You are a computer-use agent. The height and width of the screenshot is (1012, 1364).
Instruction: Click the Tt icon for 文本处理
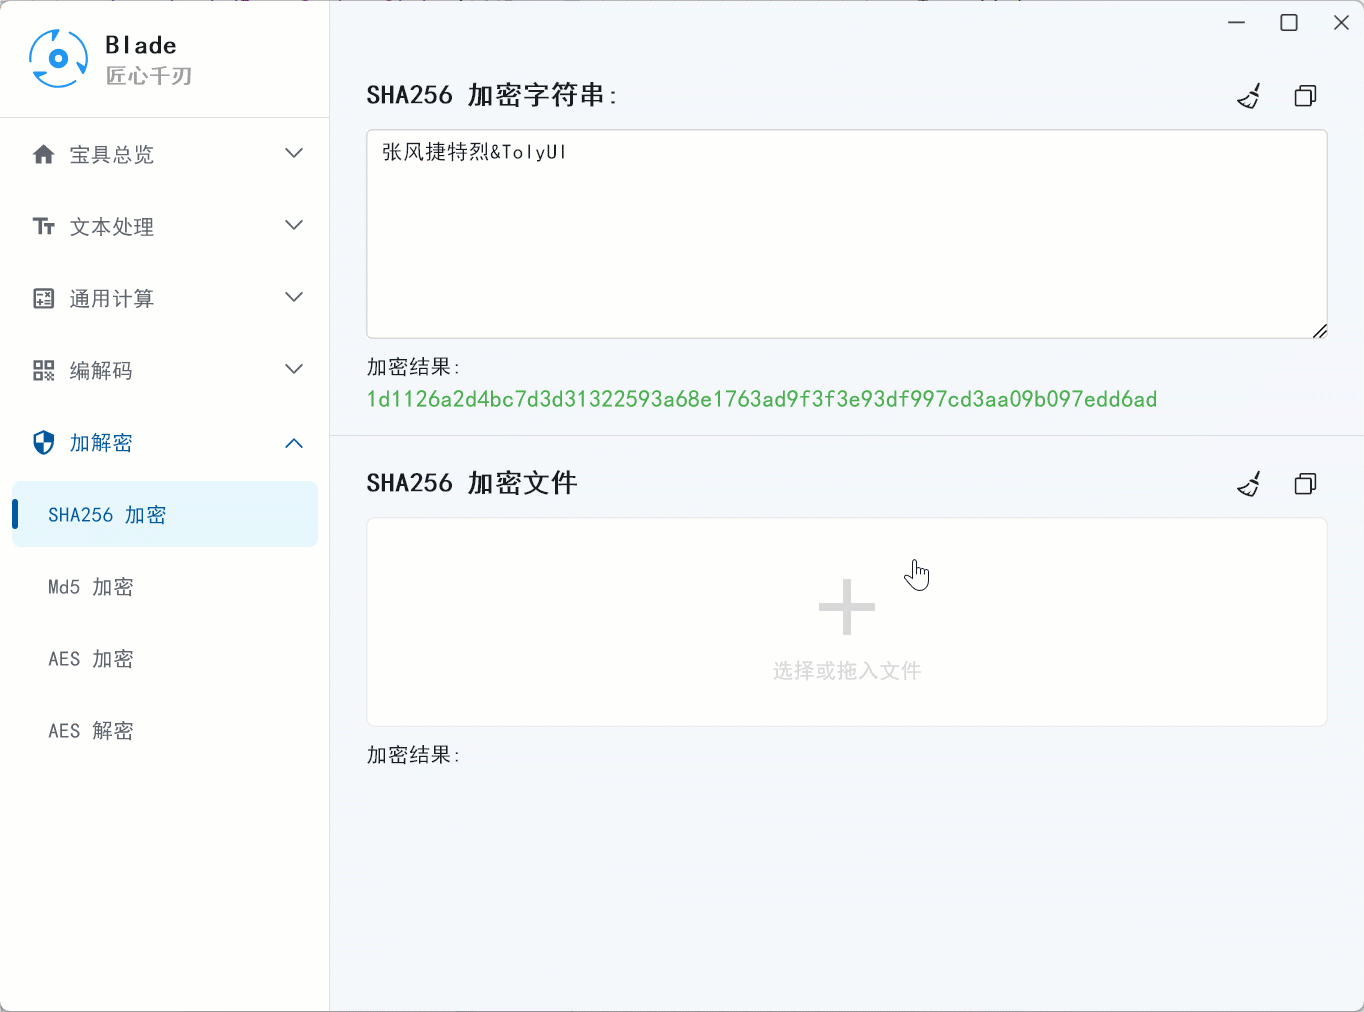tap(43, 226)
